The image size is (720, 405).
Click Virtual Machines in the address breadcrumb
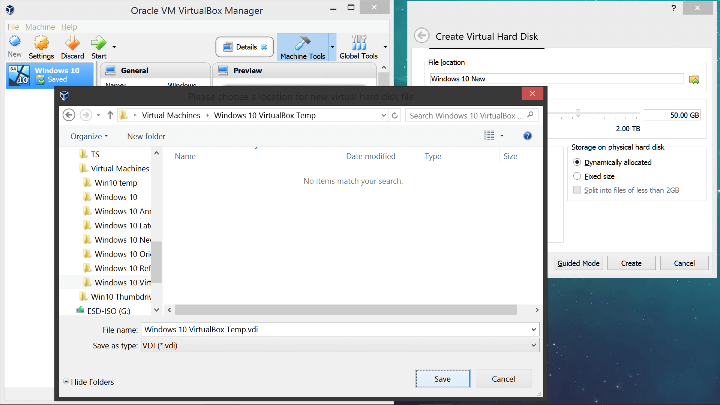171,115
